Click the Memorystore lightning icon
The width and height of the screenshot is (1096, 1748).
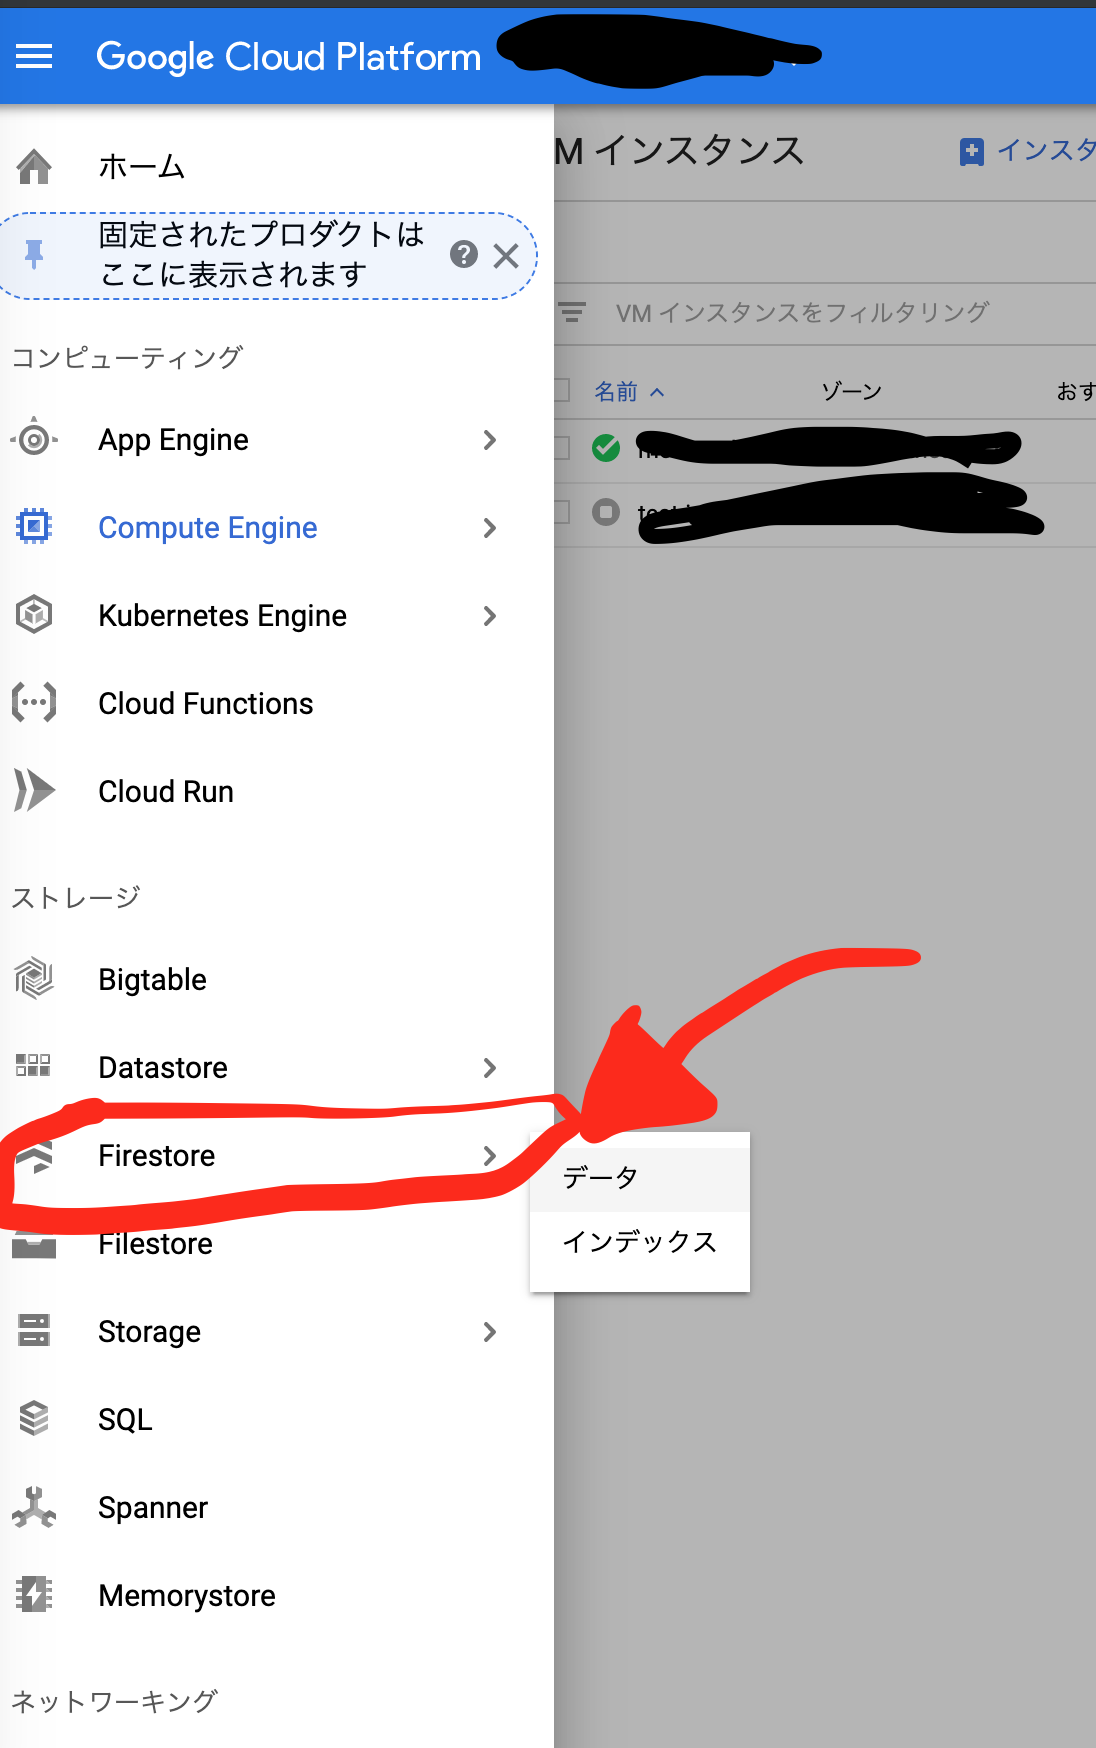click(34, 1594)
